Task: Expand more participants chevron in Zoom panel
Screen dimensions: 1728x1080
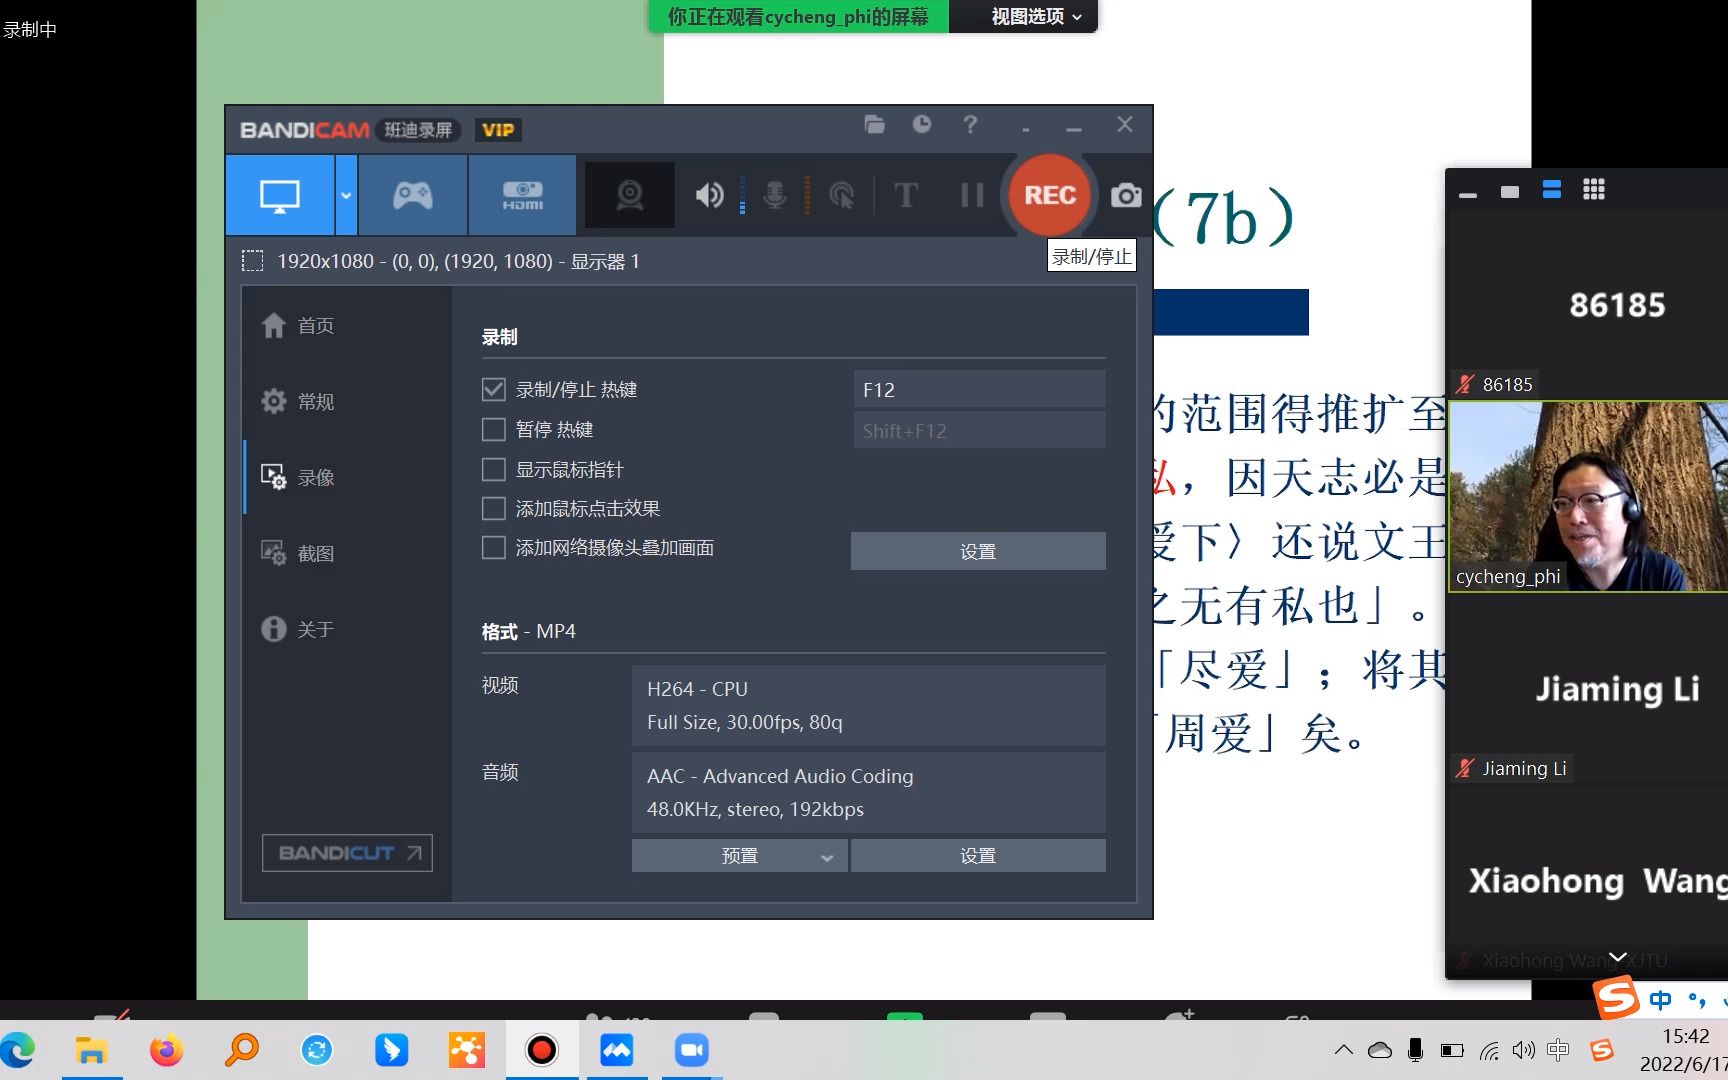Action: 1618,957
